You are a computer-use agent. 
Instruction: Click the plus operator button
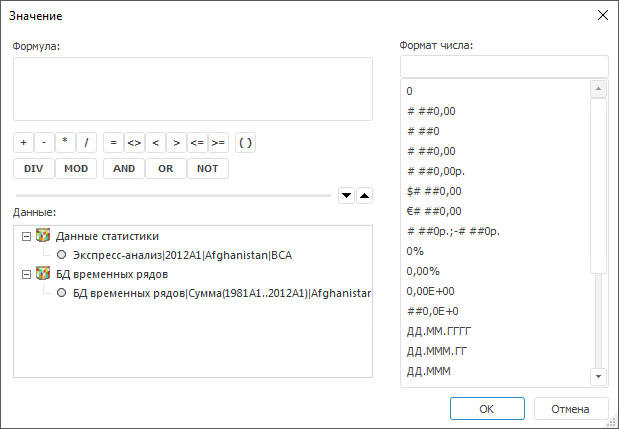pyautogui.click(x=23, y=143)
